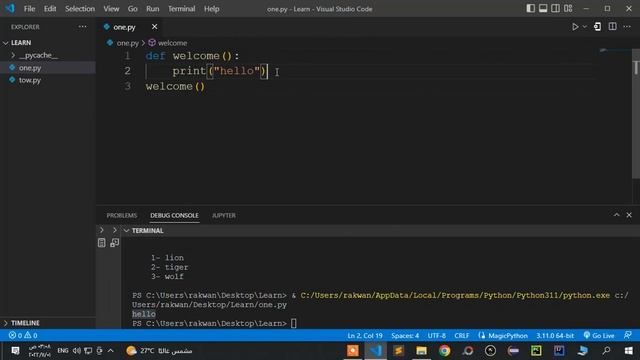Close the one.py editor tab
The height and width of the screenshot is (360, 640).
point(154,27)
